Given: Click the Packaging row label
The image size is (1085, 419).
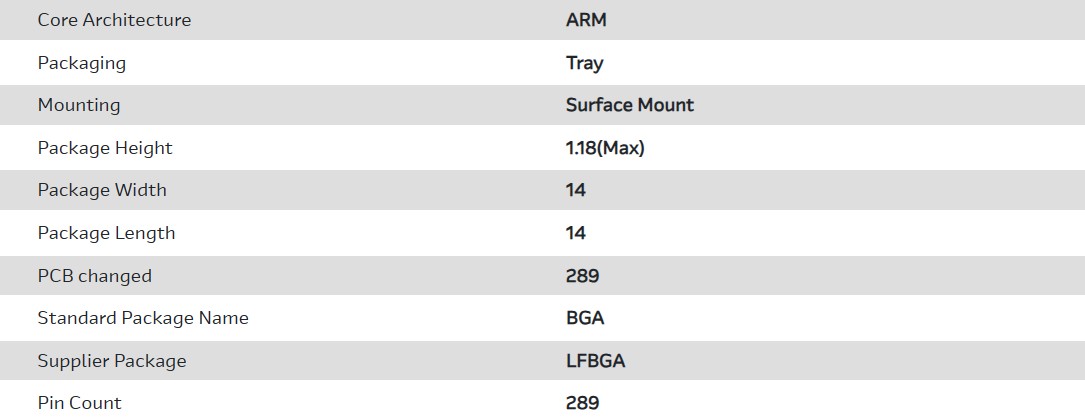Looking at the screenshot, I should click(x=82, y=63).
